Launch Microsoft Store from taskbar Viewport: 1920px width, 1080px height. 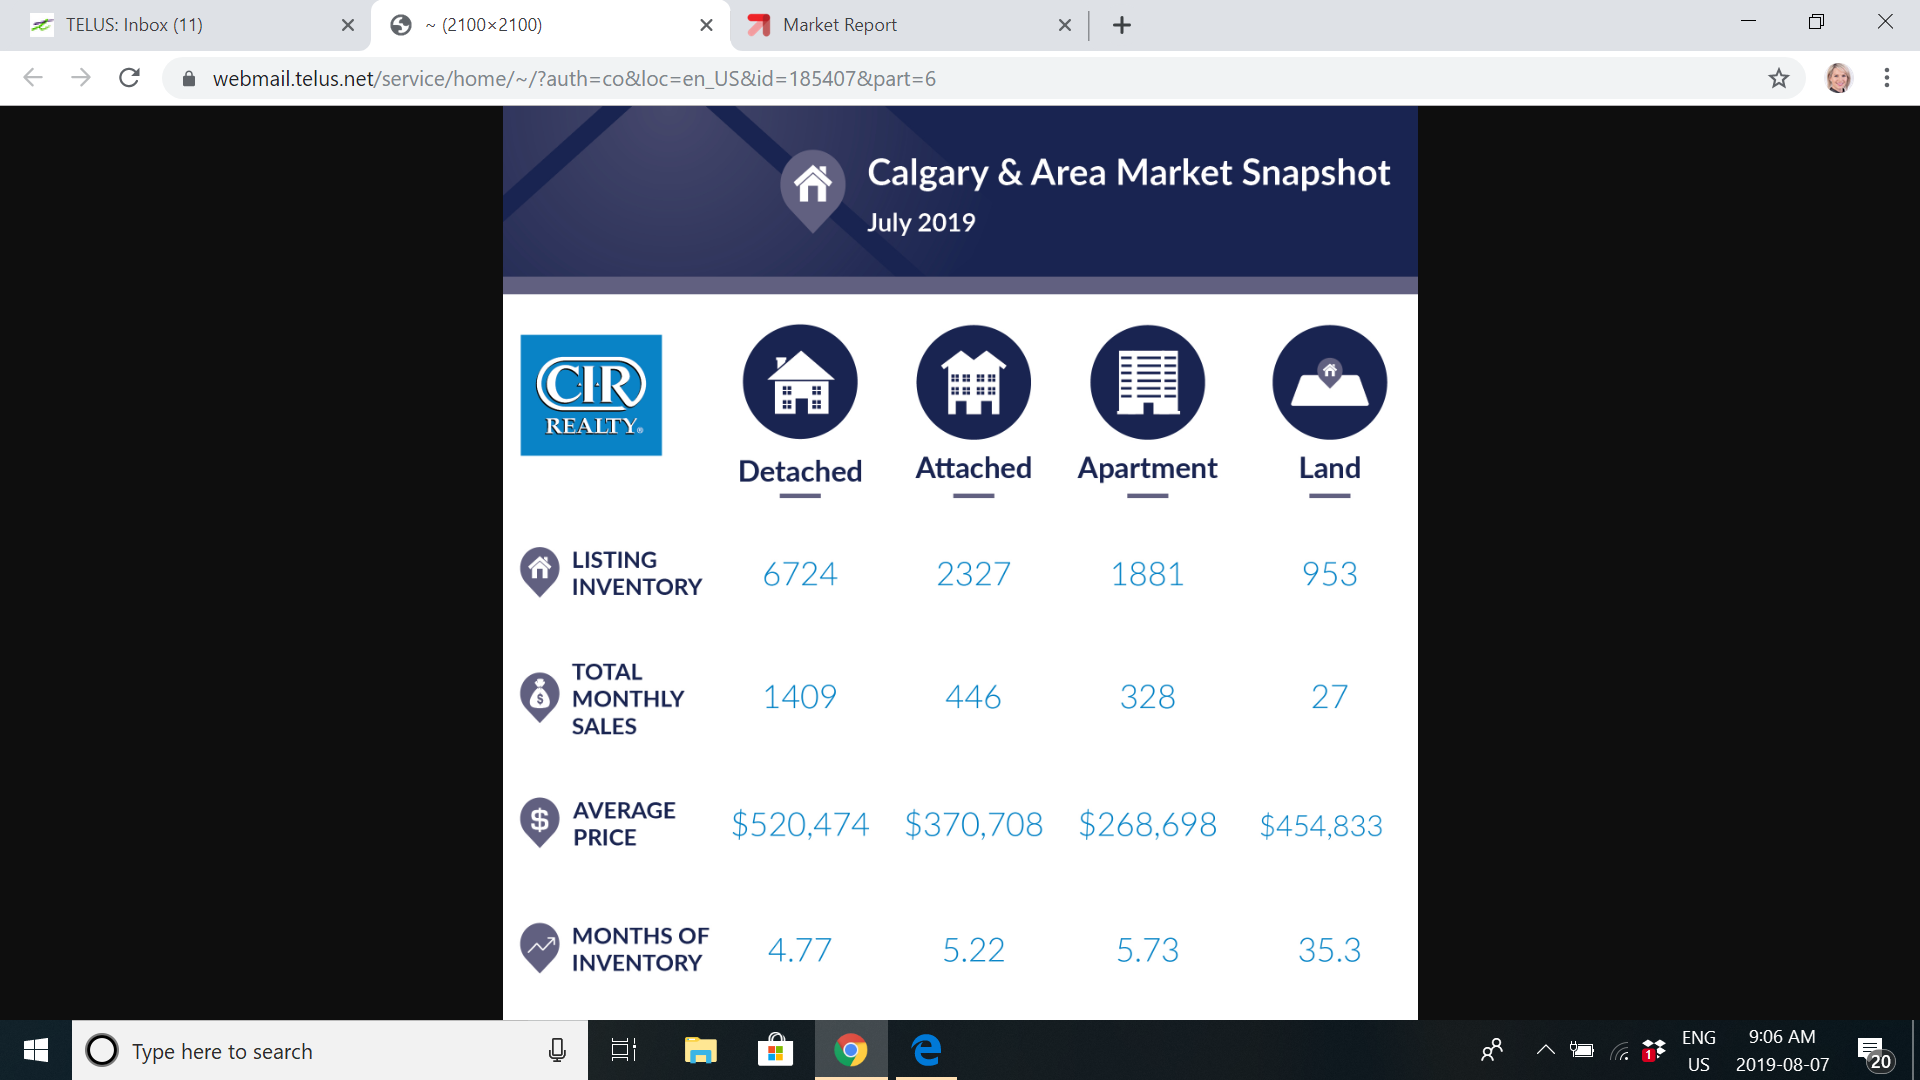[x=775, y=1050]
